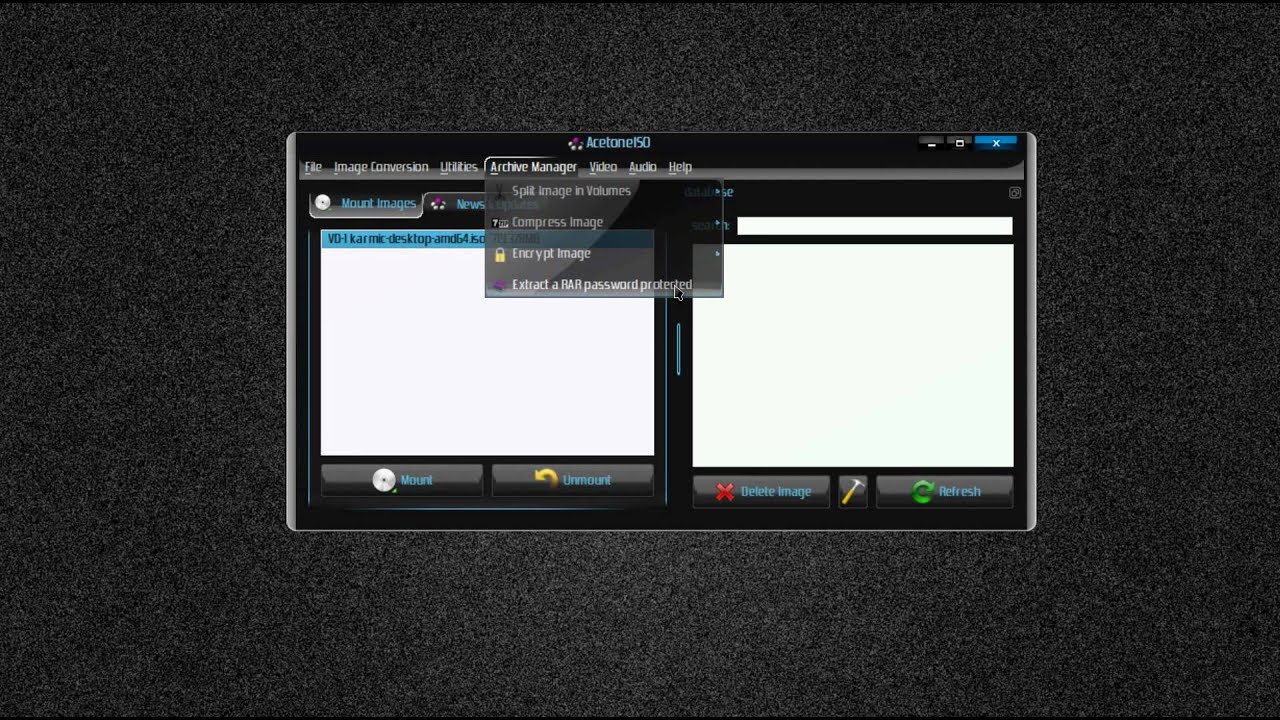The width and height of the screenshot is (1280, 720).
Task: Click the database list area
Action: coord(853,356)
